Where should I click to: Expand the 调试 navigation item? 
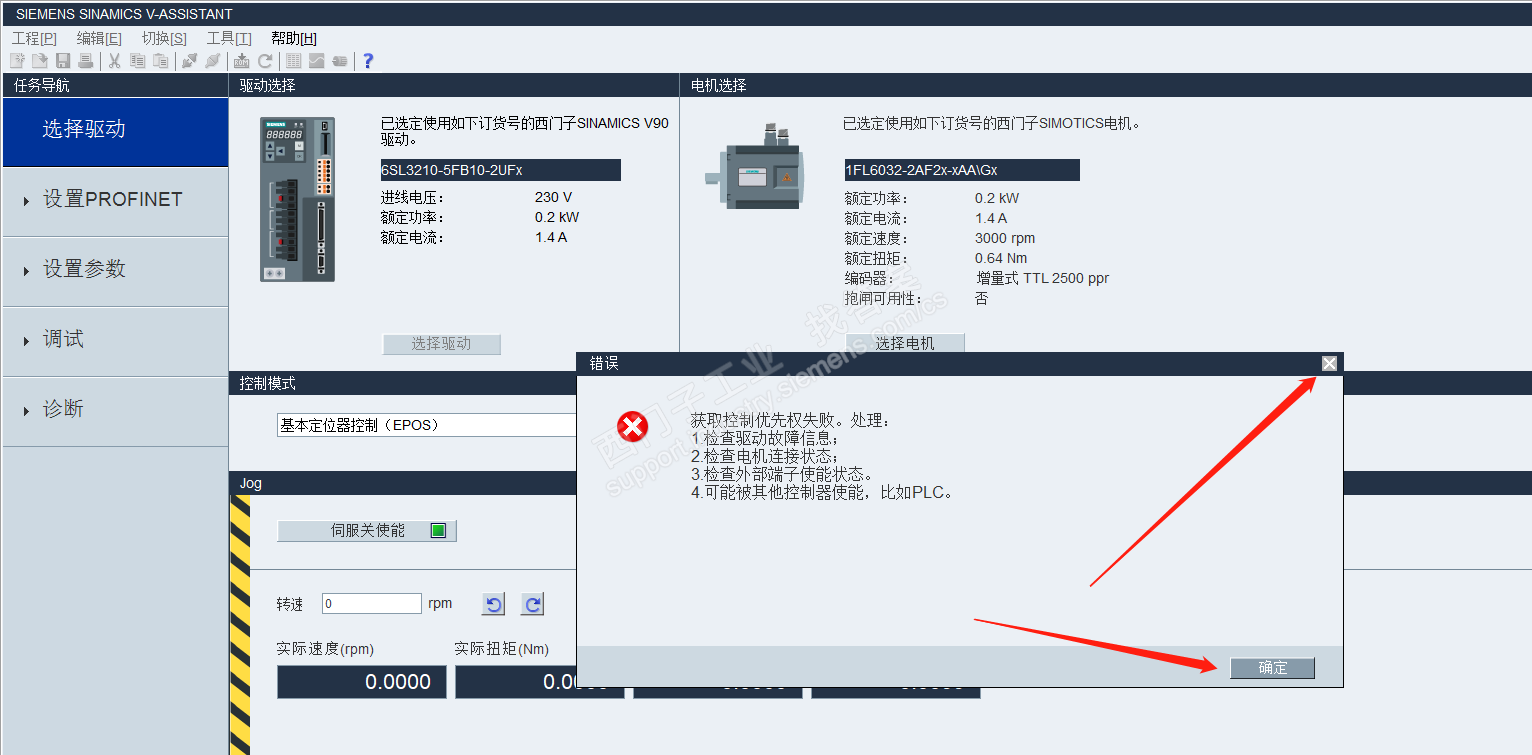point(115,341)
